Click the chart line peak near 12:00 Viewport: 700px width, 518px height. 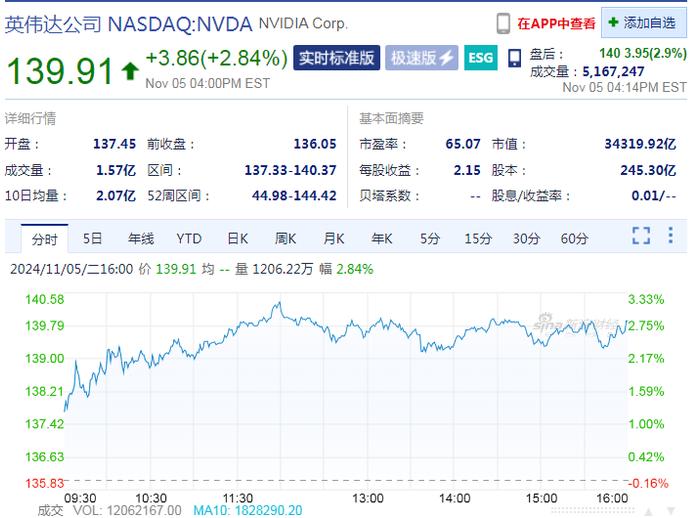(279, 303)
